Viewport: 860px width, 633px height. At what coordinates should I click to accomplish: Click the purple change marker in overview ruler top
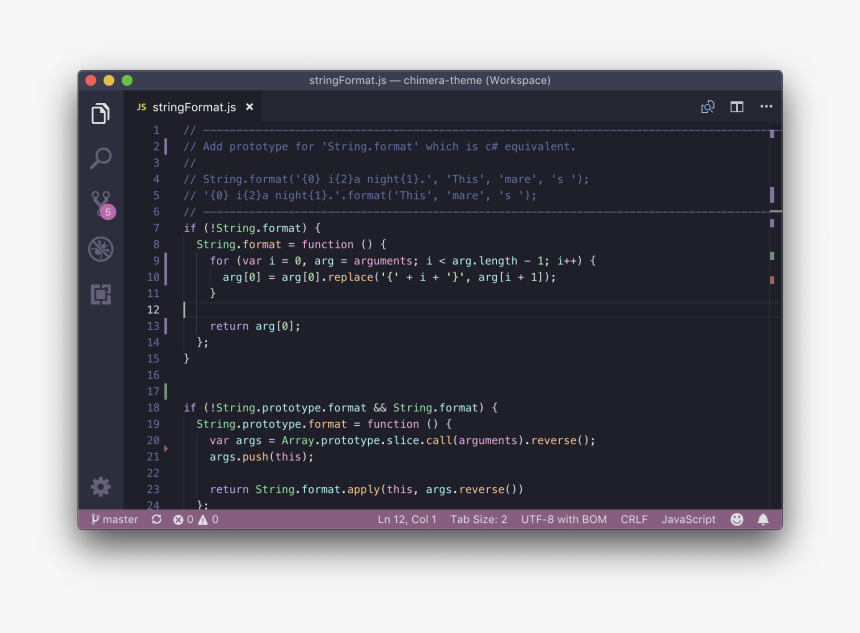pyautogui.click(x=772, y=134)
